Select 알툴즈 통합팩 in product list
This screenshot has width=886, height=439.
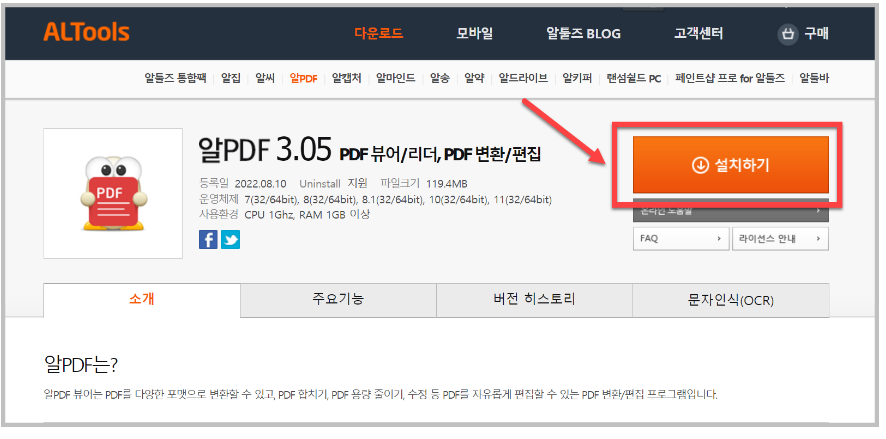click(175, 79)
